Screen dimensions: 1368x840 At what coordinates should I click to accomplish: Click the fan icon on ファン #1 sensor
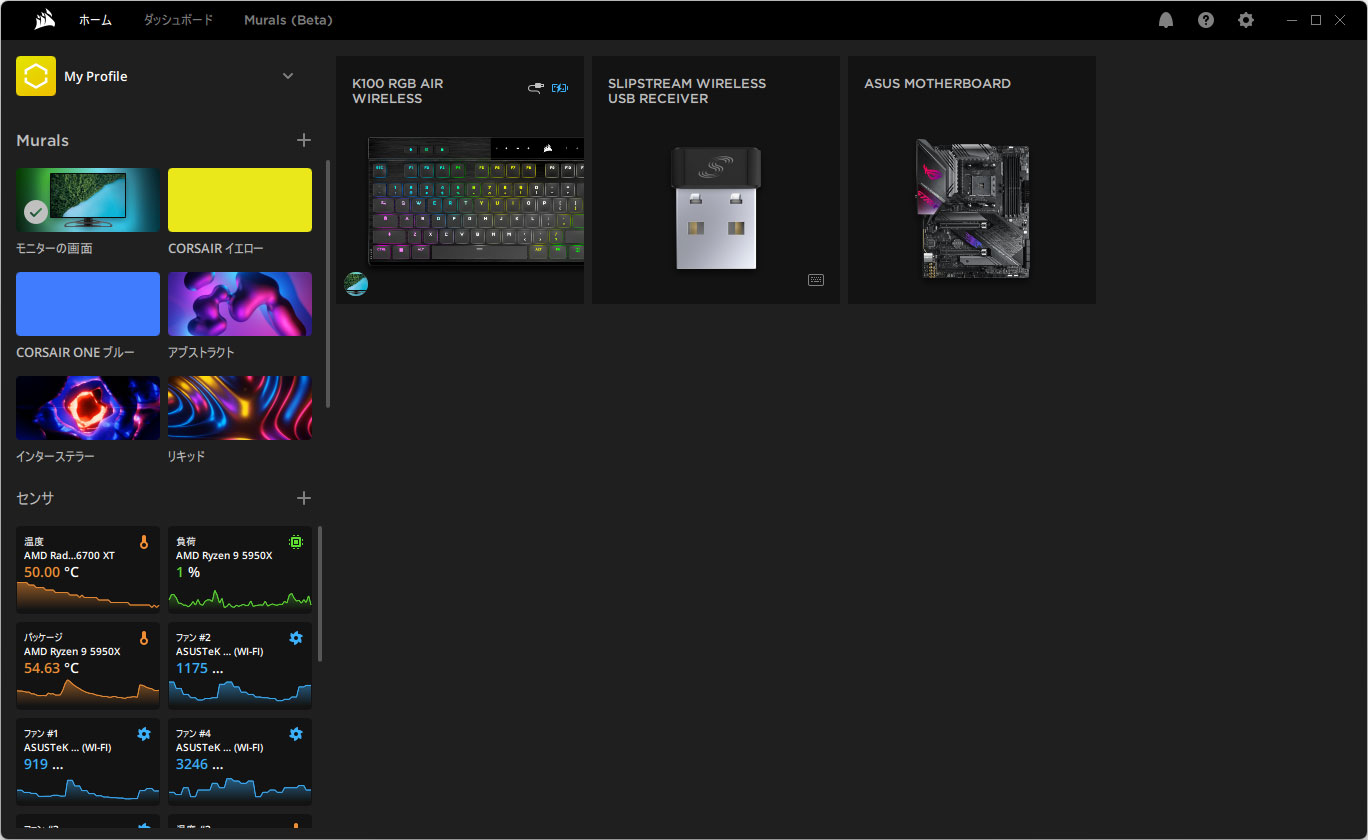tap(144, 734)
